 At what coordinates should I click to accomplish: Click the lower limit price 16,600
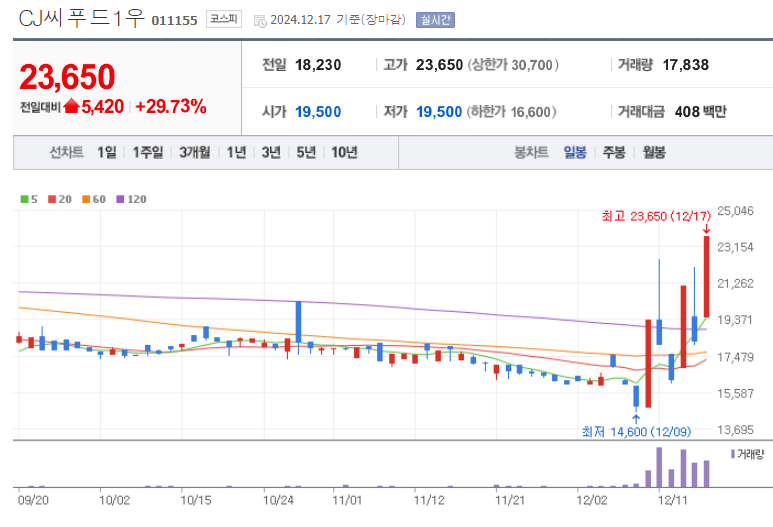click(x=530, y=112)
